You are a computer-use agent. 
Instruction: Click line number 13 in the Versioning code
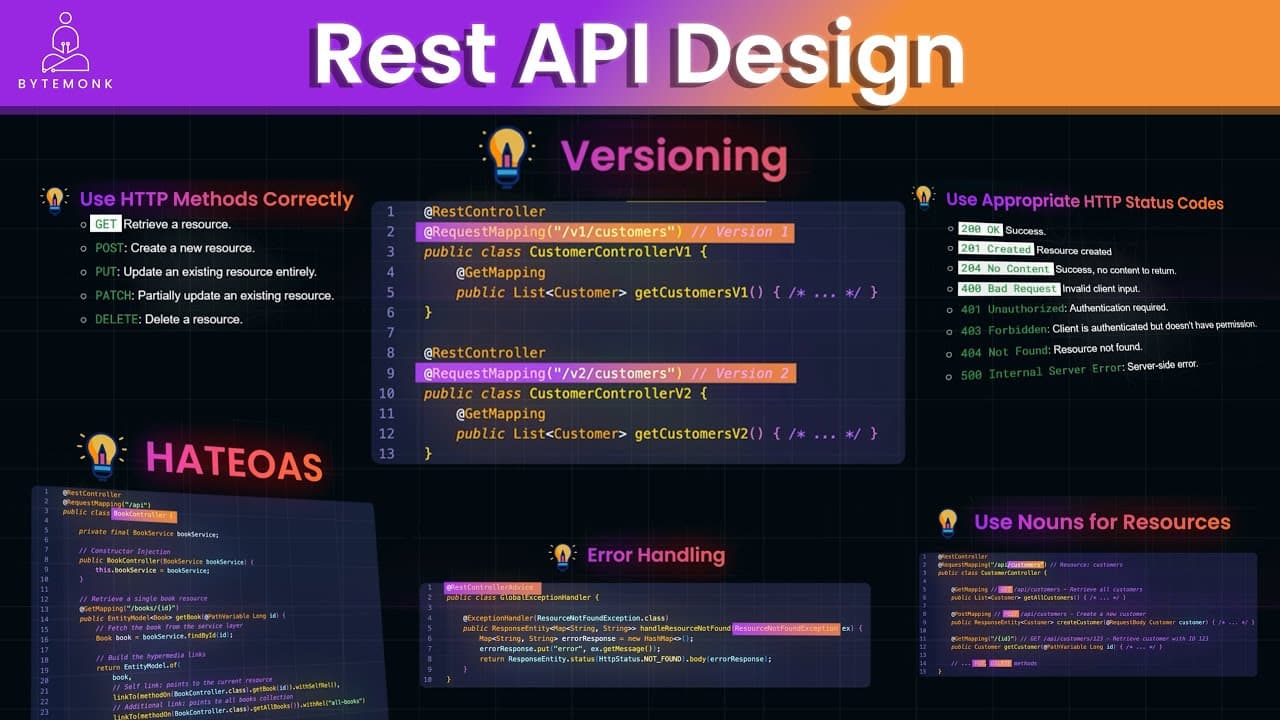click(387, 453)
